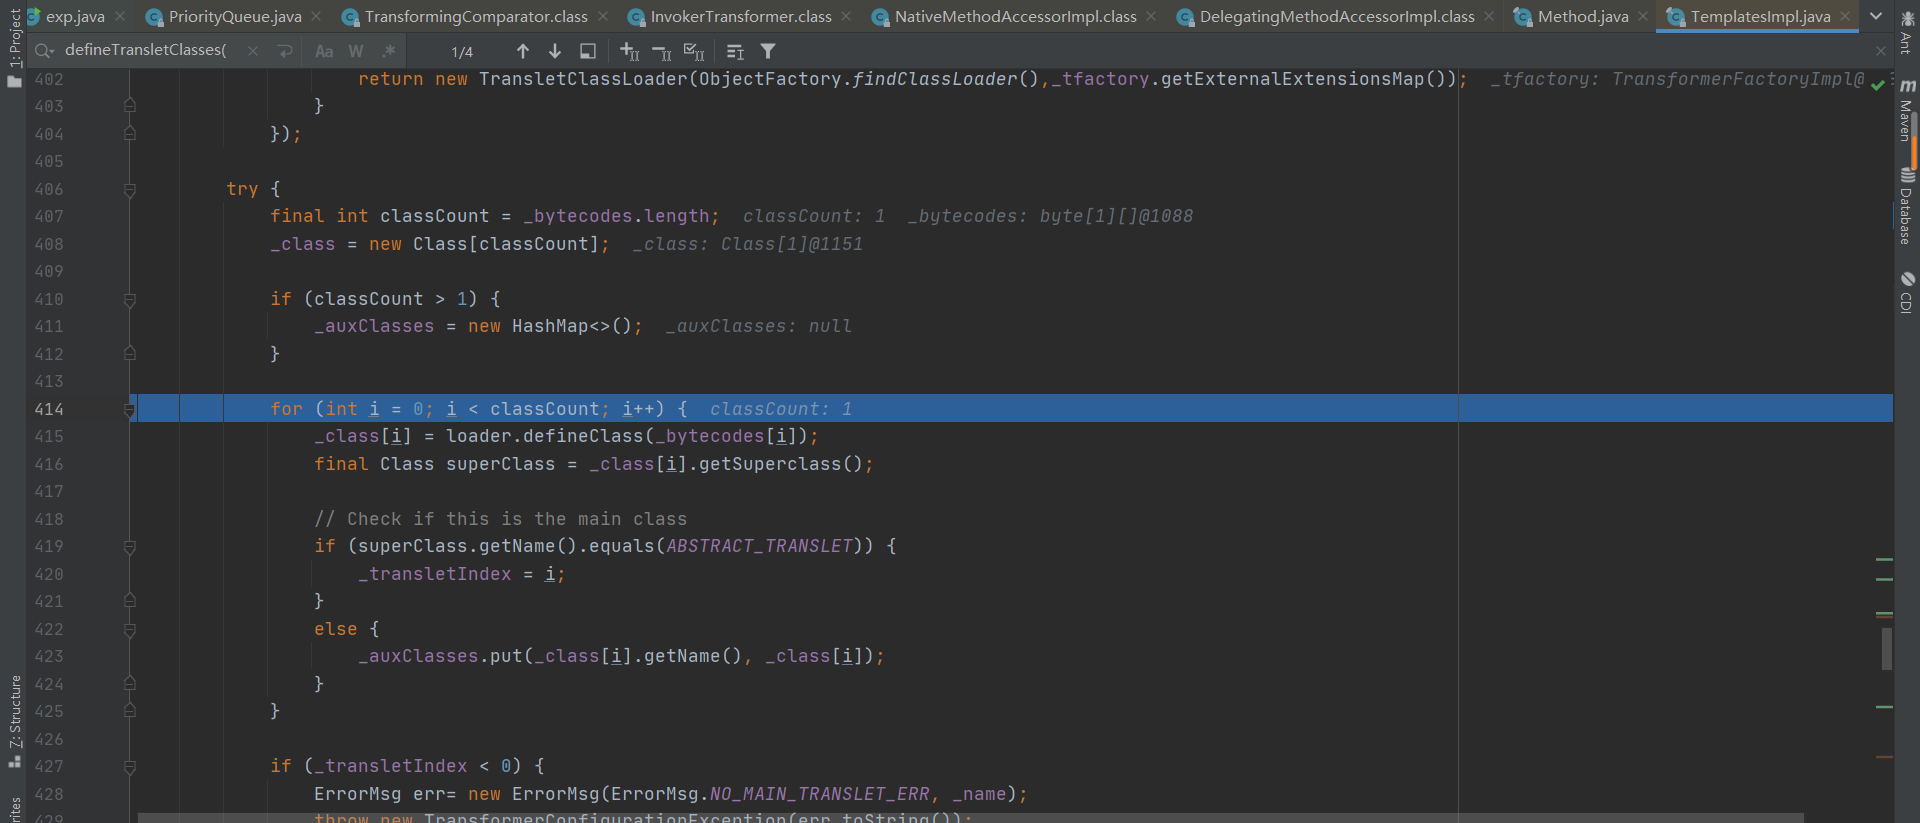Open DelegatingMethodAccessorImpl.class tab

point(1337,16)
